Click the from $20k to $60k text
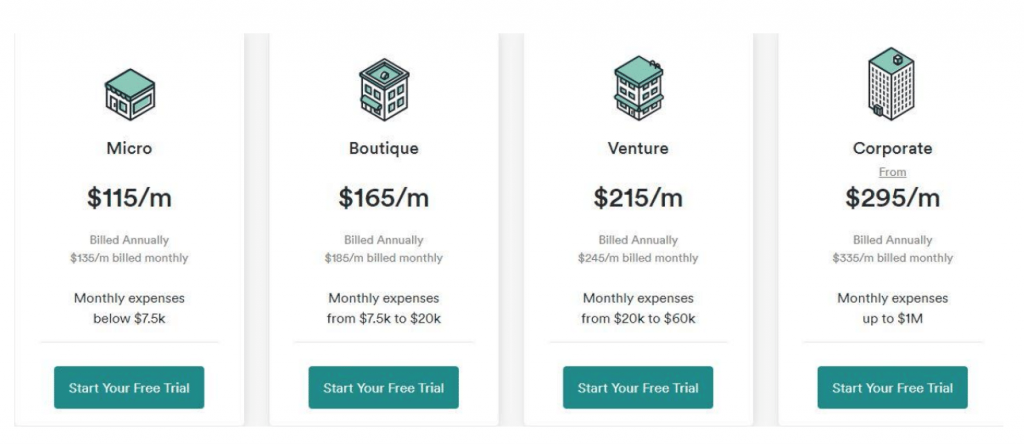1024x444 pixels. pos(638,319)
